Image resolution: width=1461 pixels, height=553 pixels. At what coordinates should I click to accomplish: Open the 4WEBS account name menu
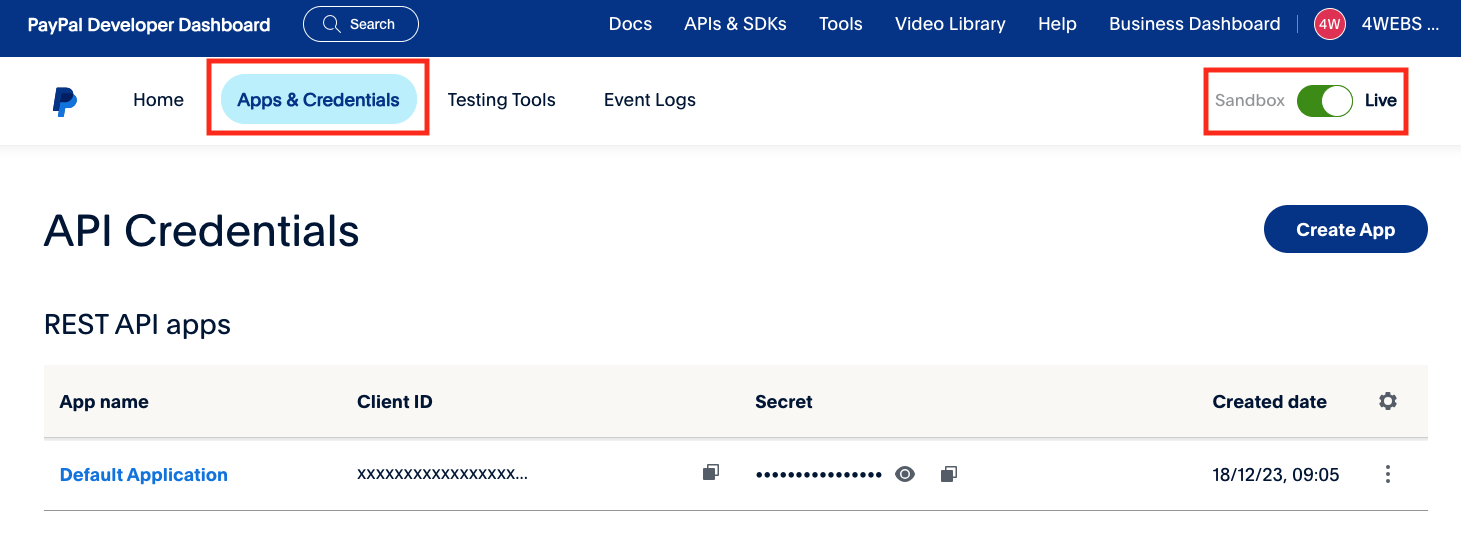1400,24
